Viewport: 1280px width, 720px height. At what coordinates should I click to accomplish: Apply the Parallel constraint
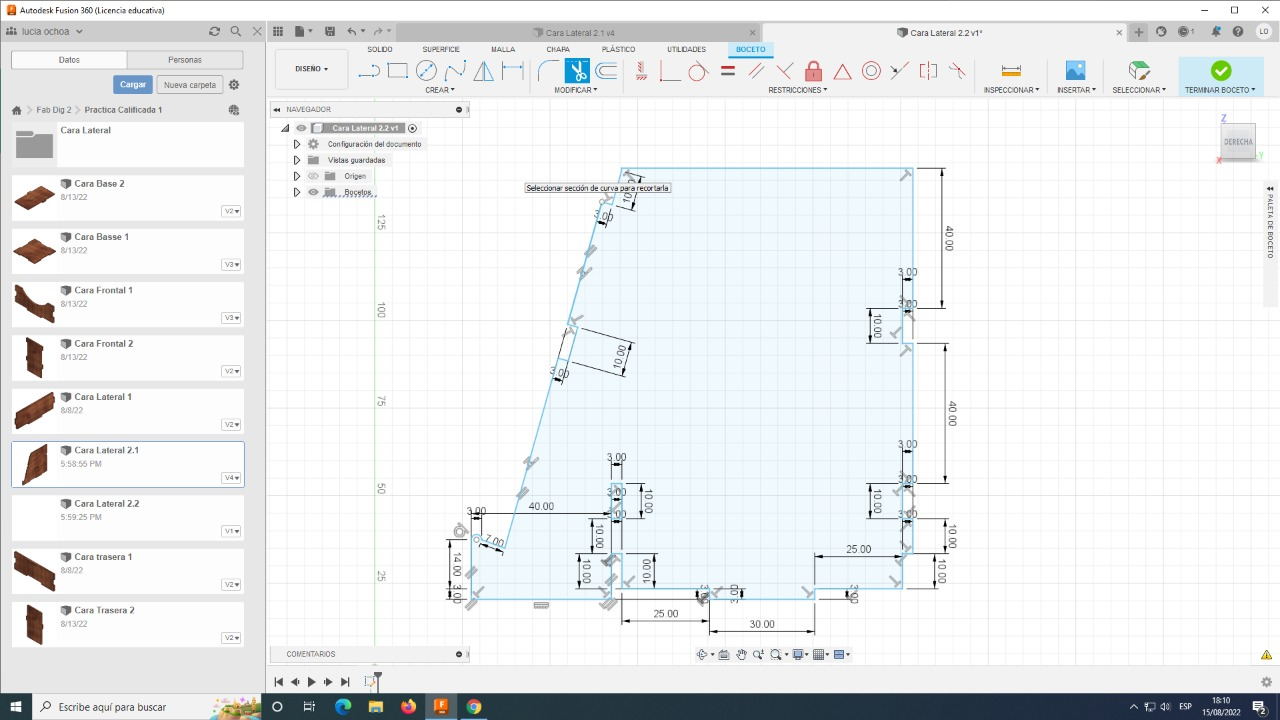[x=756, y=71]
